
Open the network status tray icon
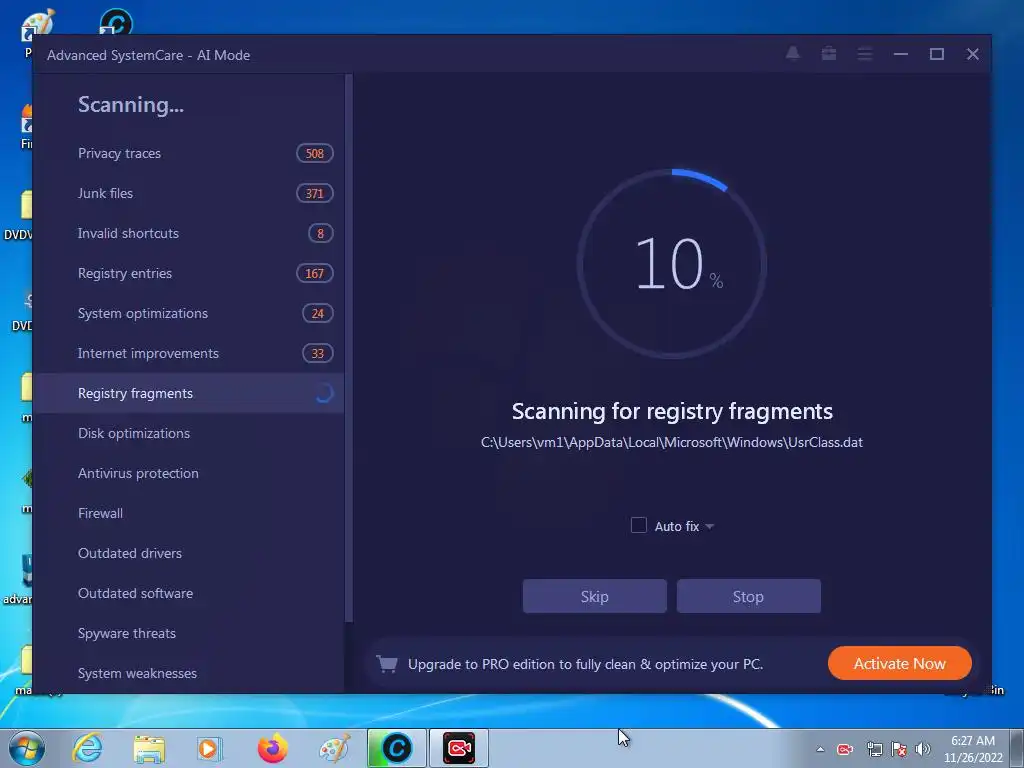coord(874,749)
